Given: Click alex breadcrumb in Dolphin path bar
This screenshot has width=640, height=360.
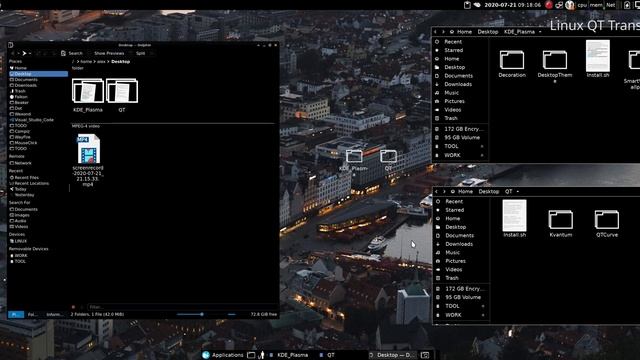Looking at the screenshot, I should 101,62.
